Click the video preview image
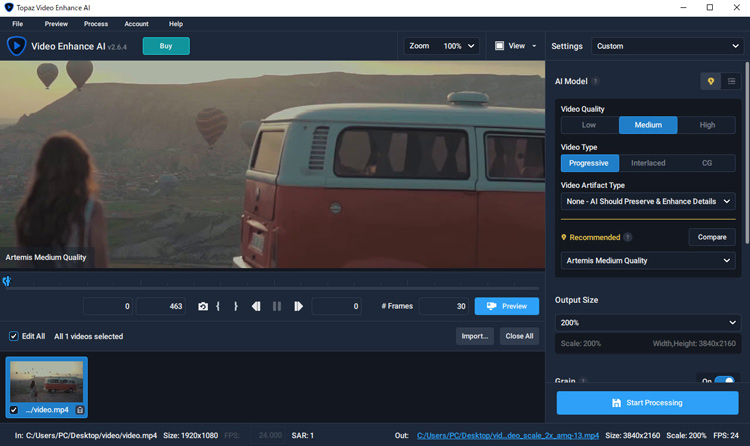 pos(273,164)
